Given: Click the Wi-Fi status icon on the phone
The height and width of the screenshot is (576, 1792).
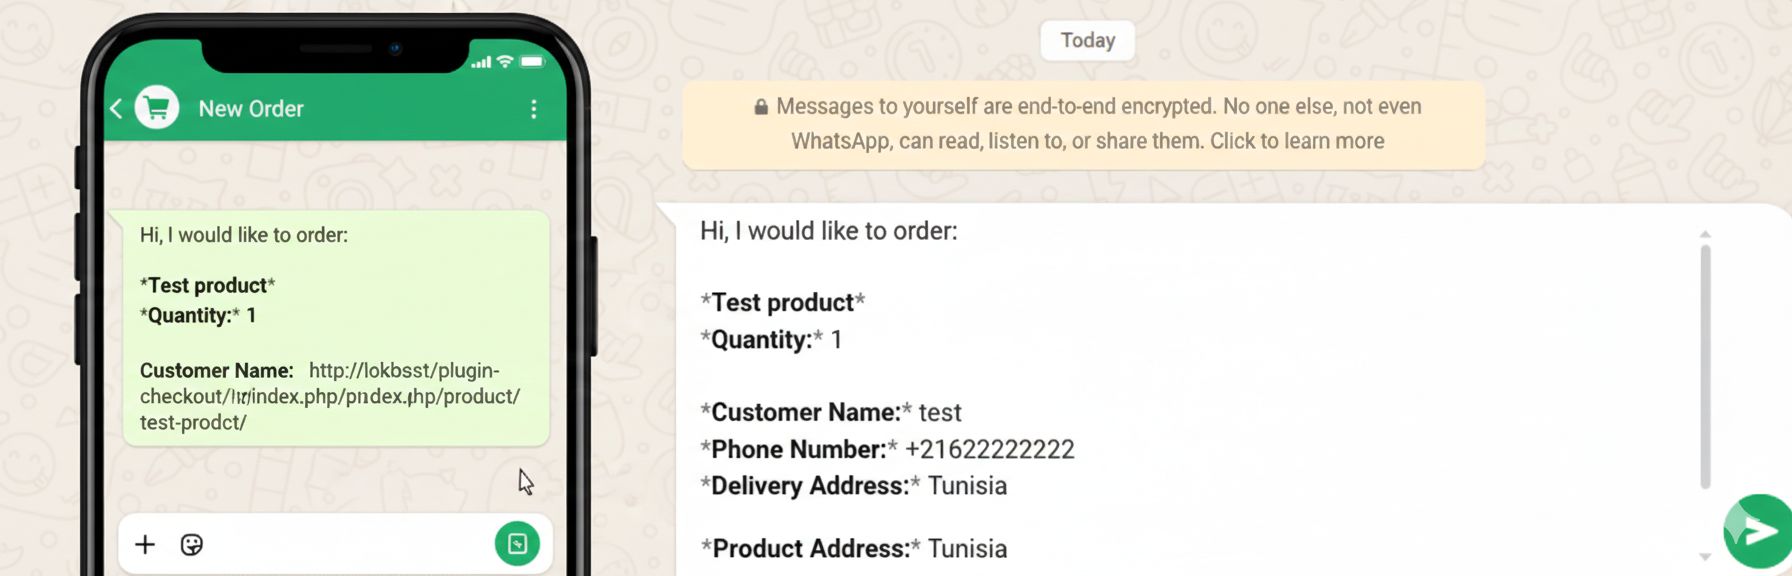Looking at the screenshot, I should coord(505,62).
